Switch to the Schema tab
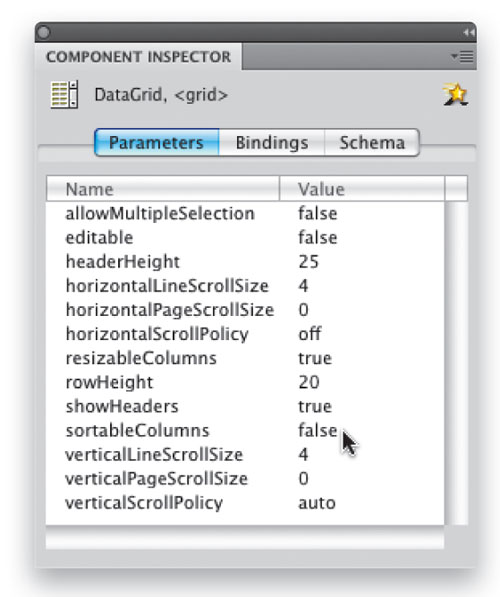Viewport: 500px width, 597px height. pyautogui.click(x=372, y=143)
